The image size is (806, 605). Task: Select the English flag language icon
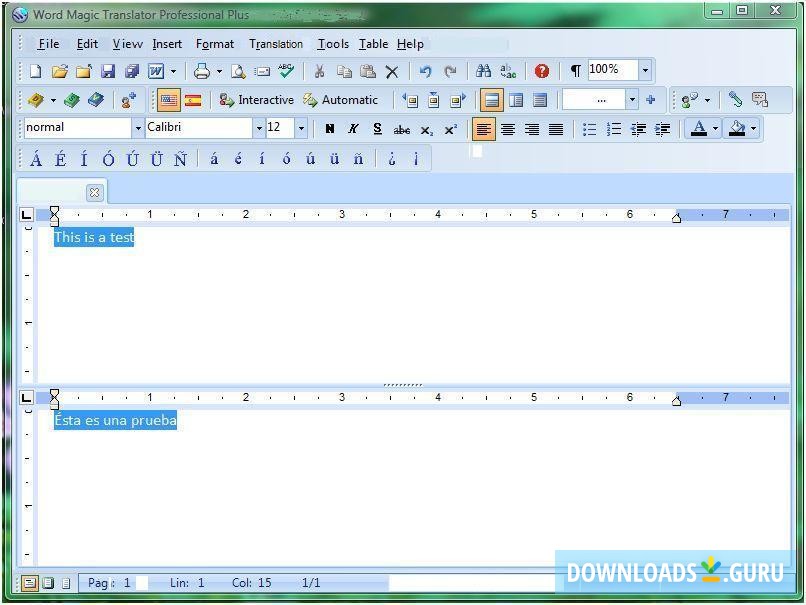(x=169, y=100)
